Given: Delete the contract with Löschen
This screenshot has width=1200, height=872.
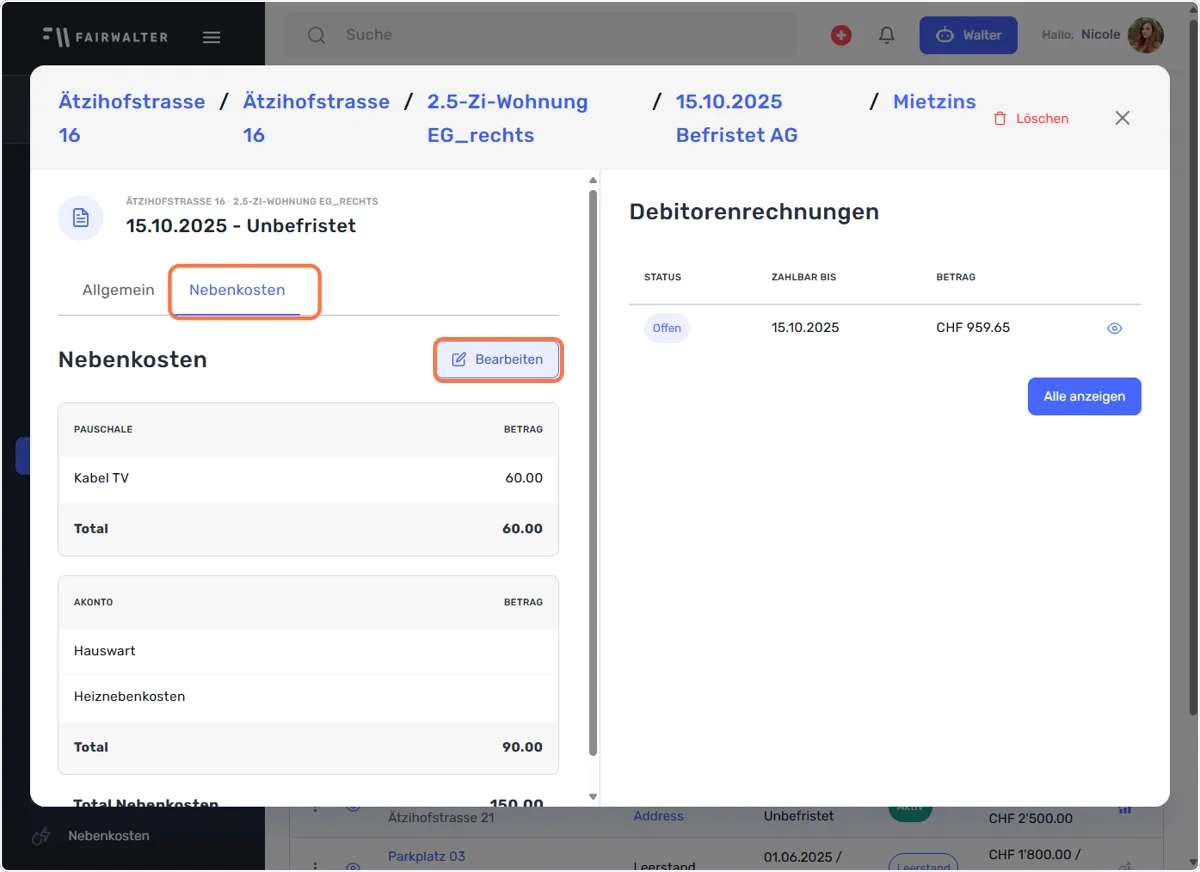Looking at the screenshot, I should [1031, 118].
